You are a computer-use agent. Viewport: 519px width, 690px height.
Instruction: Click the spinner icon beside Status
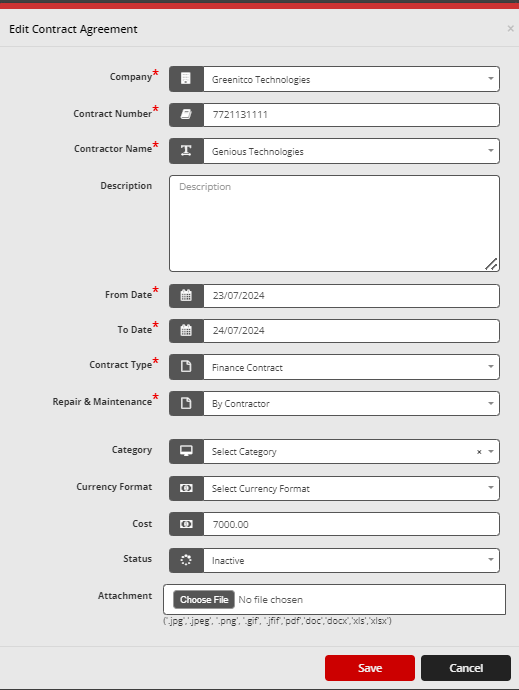pos(186,560)
